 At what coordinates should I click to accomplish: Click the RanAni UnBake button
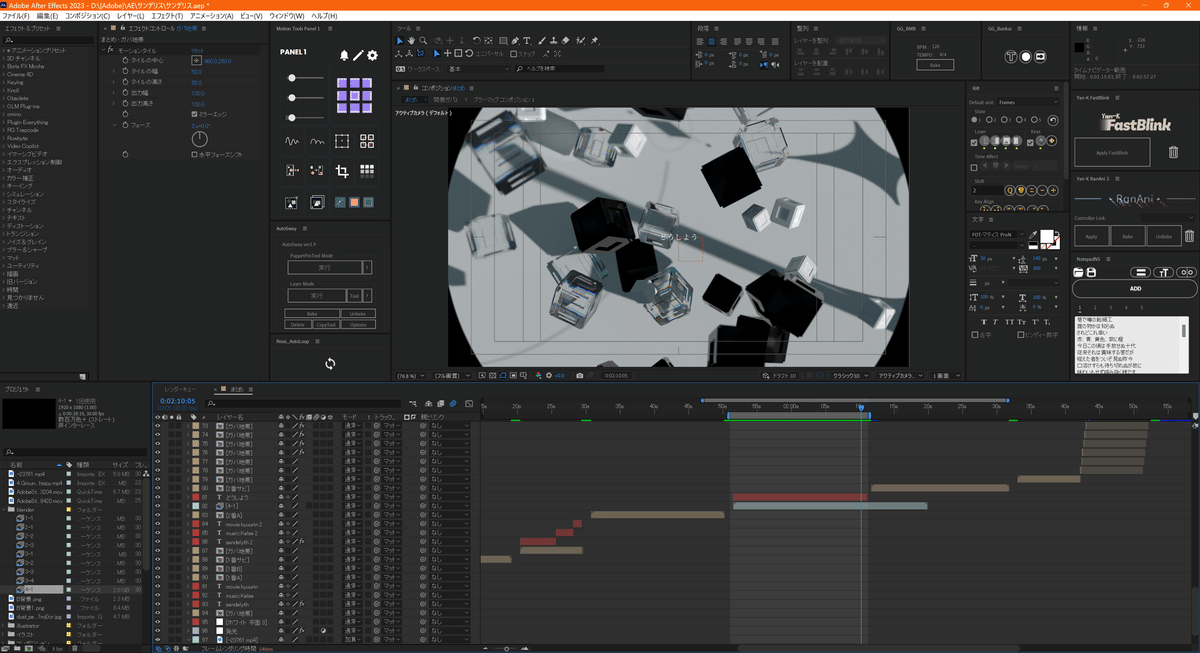point(1164,236)
